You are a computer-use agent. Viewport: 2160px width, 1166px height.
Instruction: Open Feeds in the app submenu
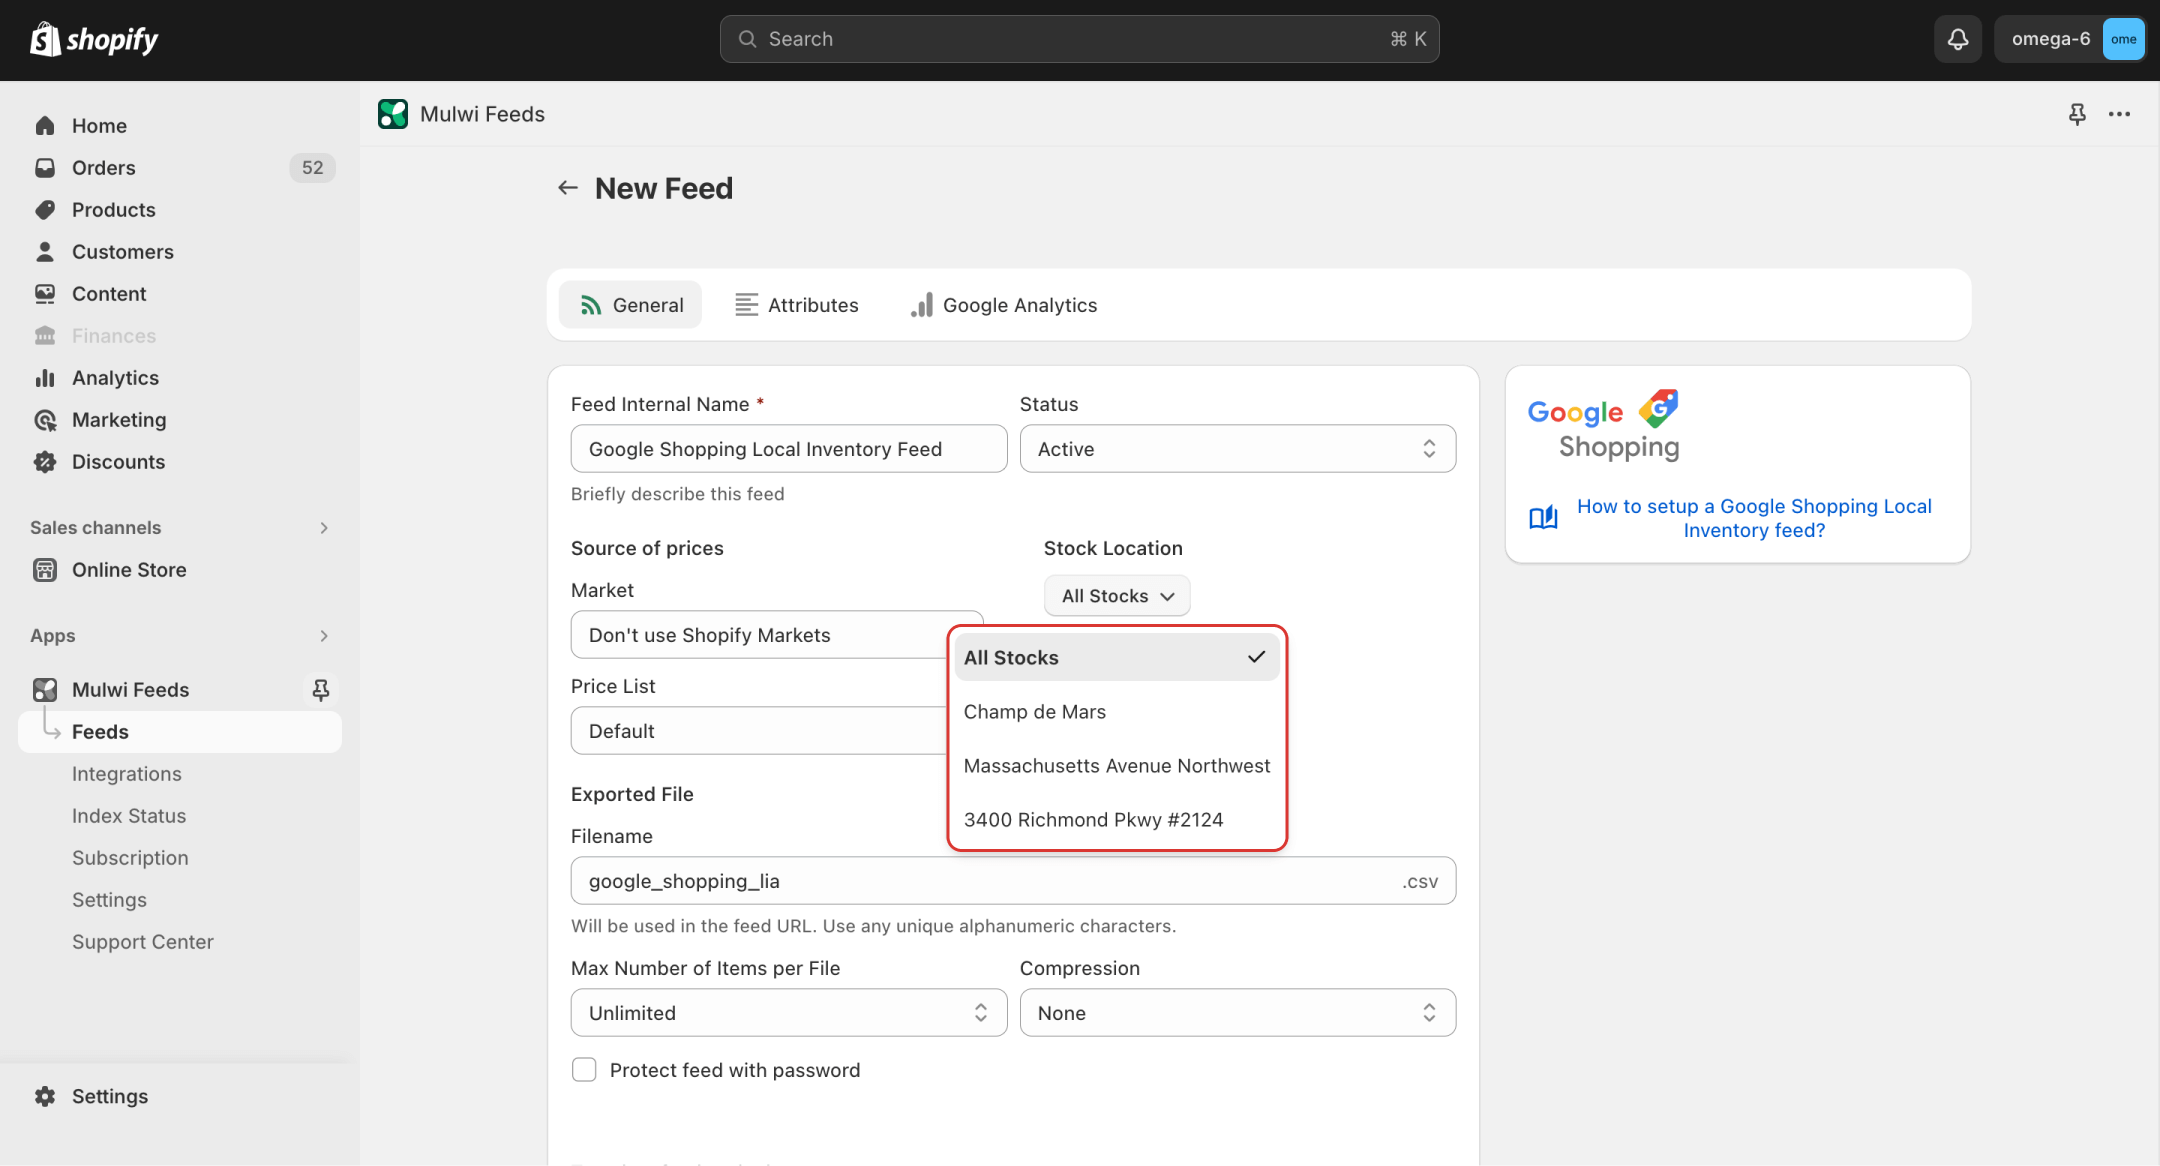tap(180, 732)
